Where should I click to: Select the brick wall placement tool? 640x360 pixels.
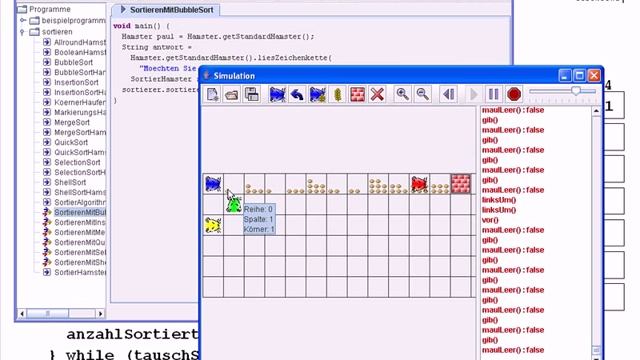click(357, 94)
